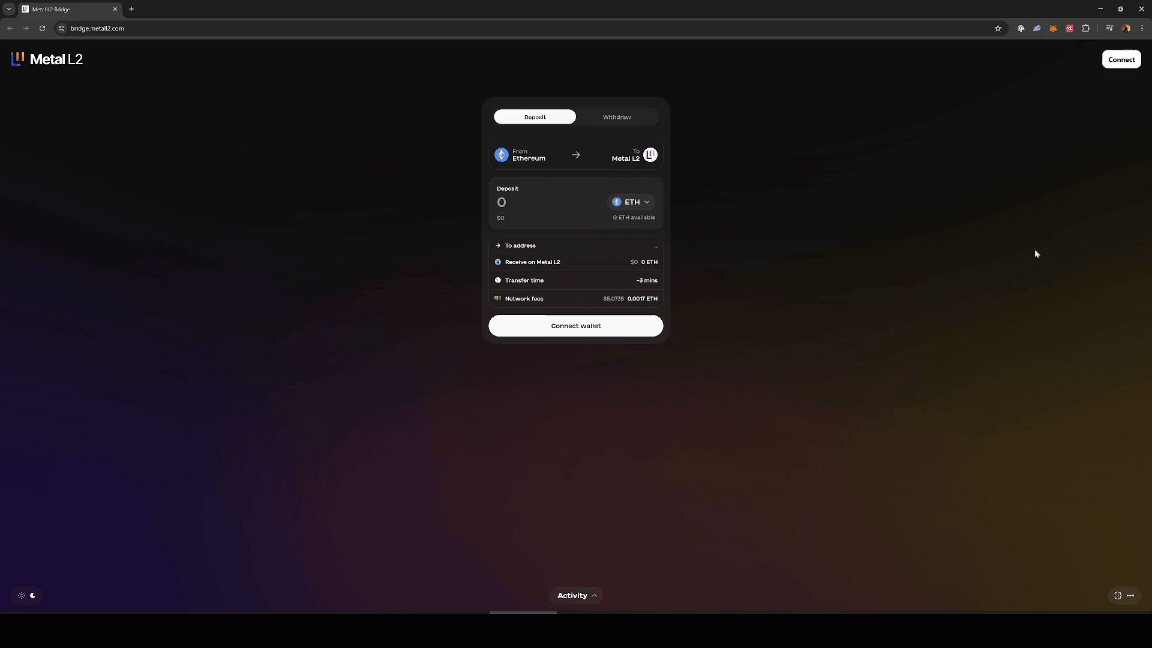This screenshot has width=1152, height=648.
Task: Click the Network fees row
Action: [x=576, y=299]
